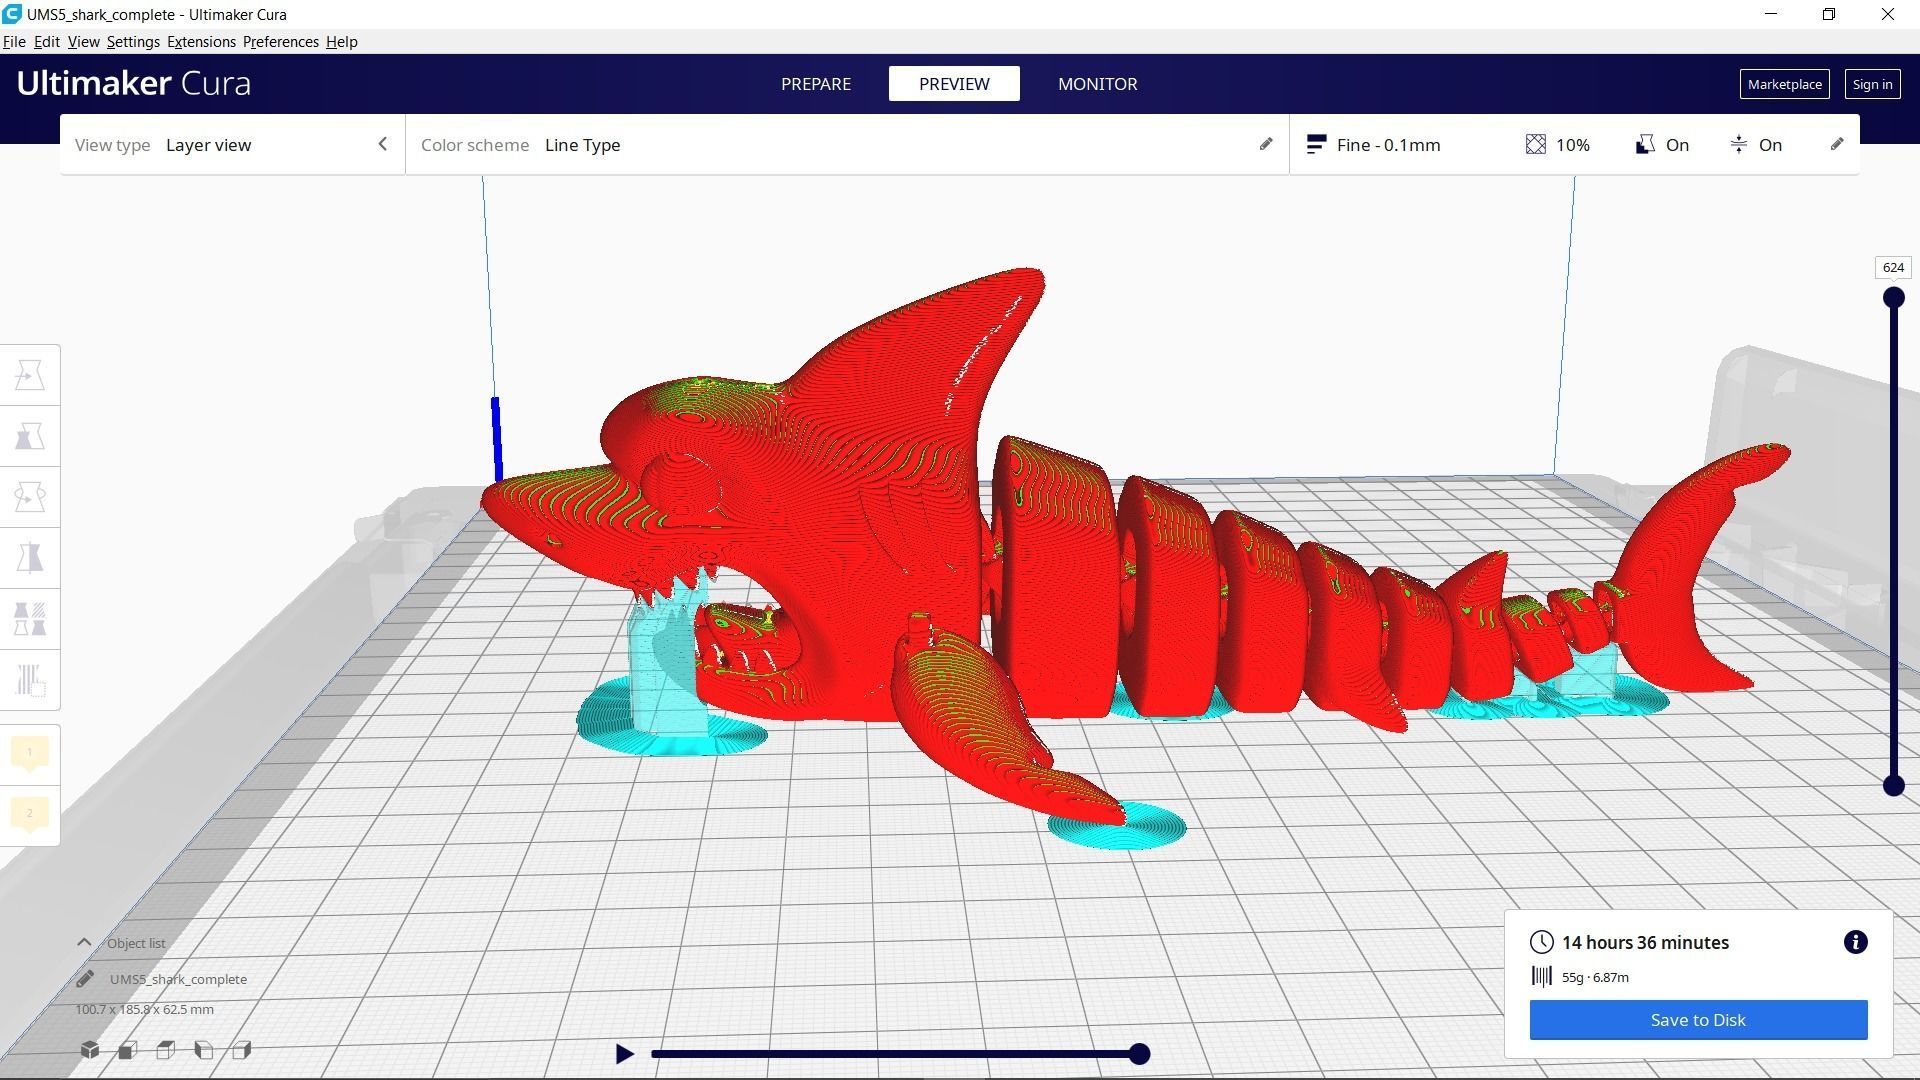
Task: Switch to front camera view cube
Action: [128, 1050]
